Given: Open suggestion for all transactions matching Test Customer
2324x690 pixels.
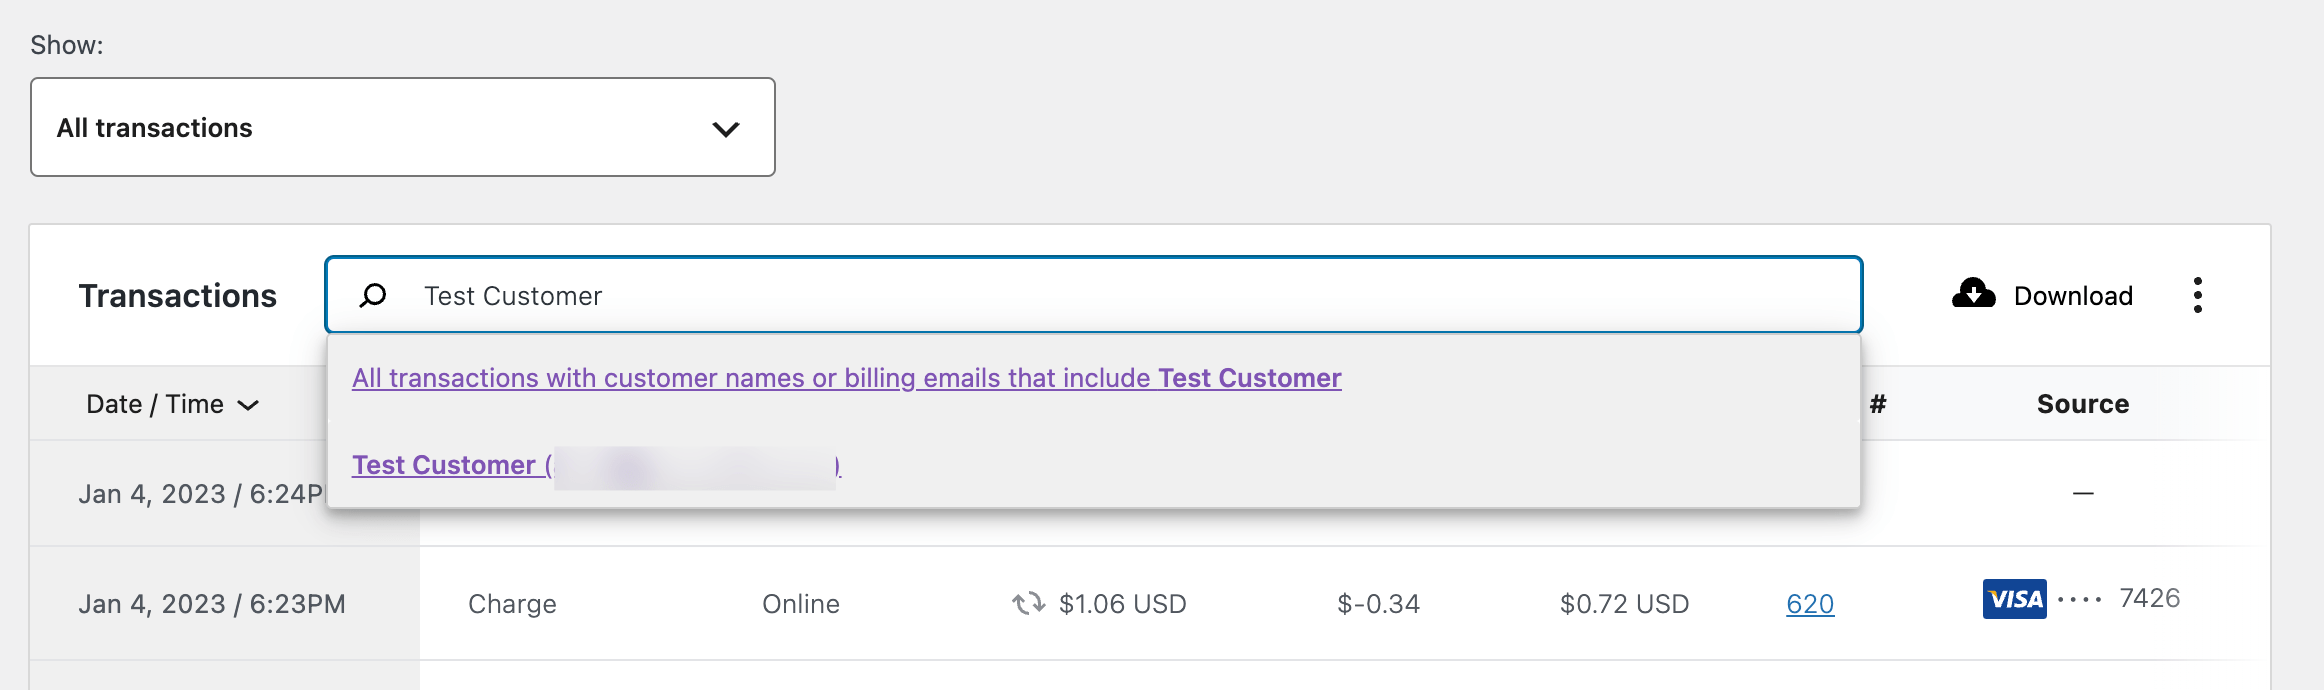Looking at the screenshot, I should coord(846,378).
